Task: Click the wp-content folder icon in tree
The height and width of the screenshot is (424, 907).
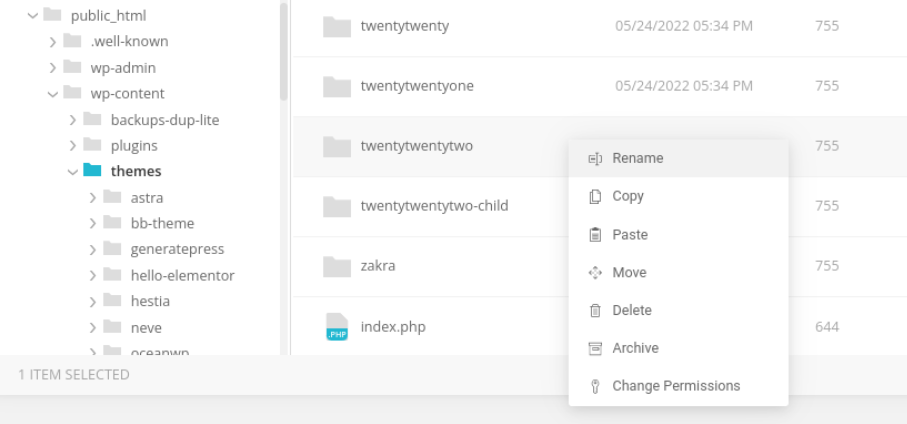Action: [72, 92]
